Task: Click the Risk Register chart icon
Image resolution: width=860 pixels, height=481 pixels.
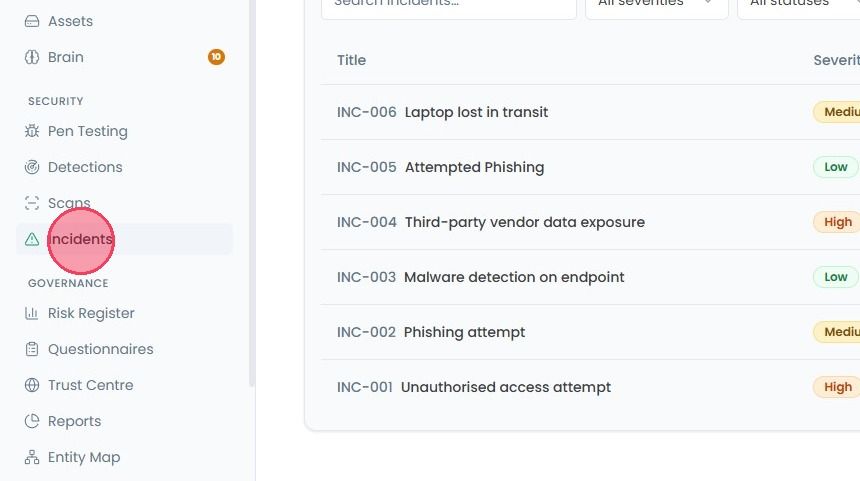Action: click(x=32, y=313)
